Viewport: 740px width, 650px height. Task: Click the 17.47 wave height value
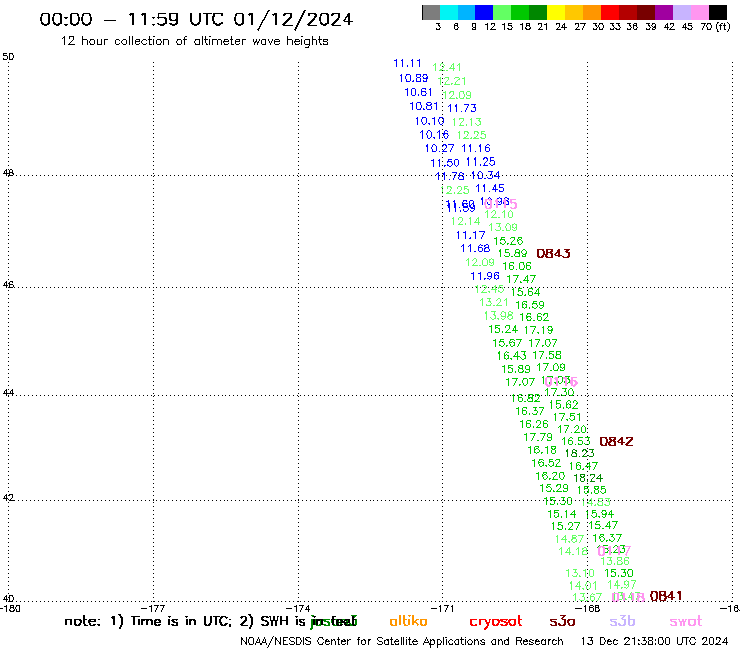click(521, 279)
